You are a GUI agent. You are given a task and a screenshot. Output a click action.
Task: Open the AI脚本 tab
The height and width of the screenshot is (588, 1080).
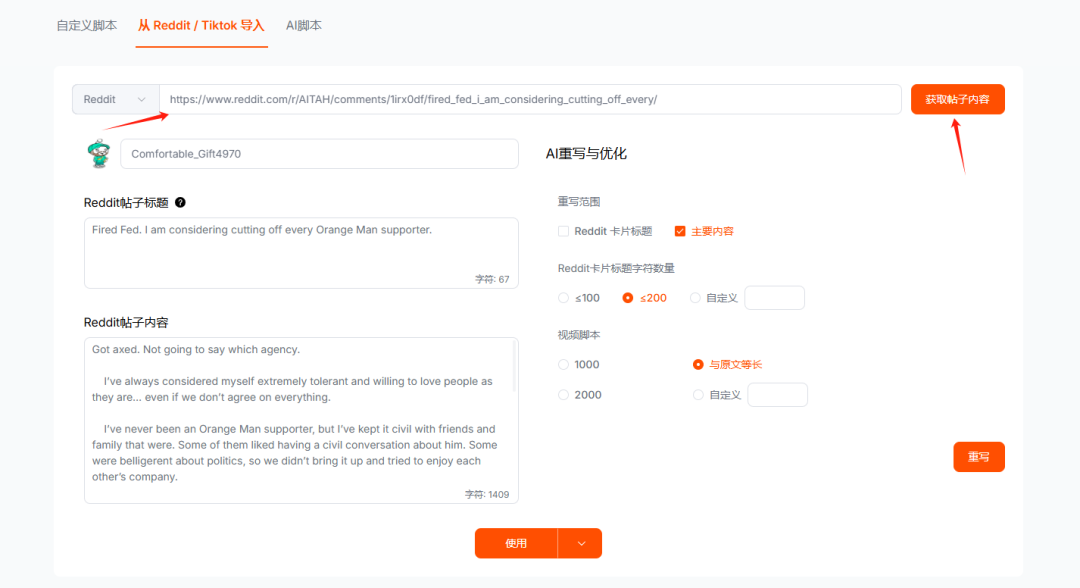303,25
